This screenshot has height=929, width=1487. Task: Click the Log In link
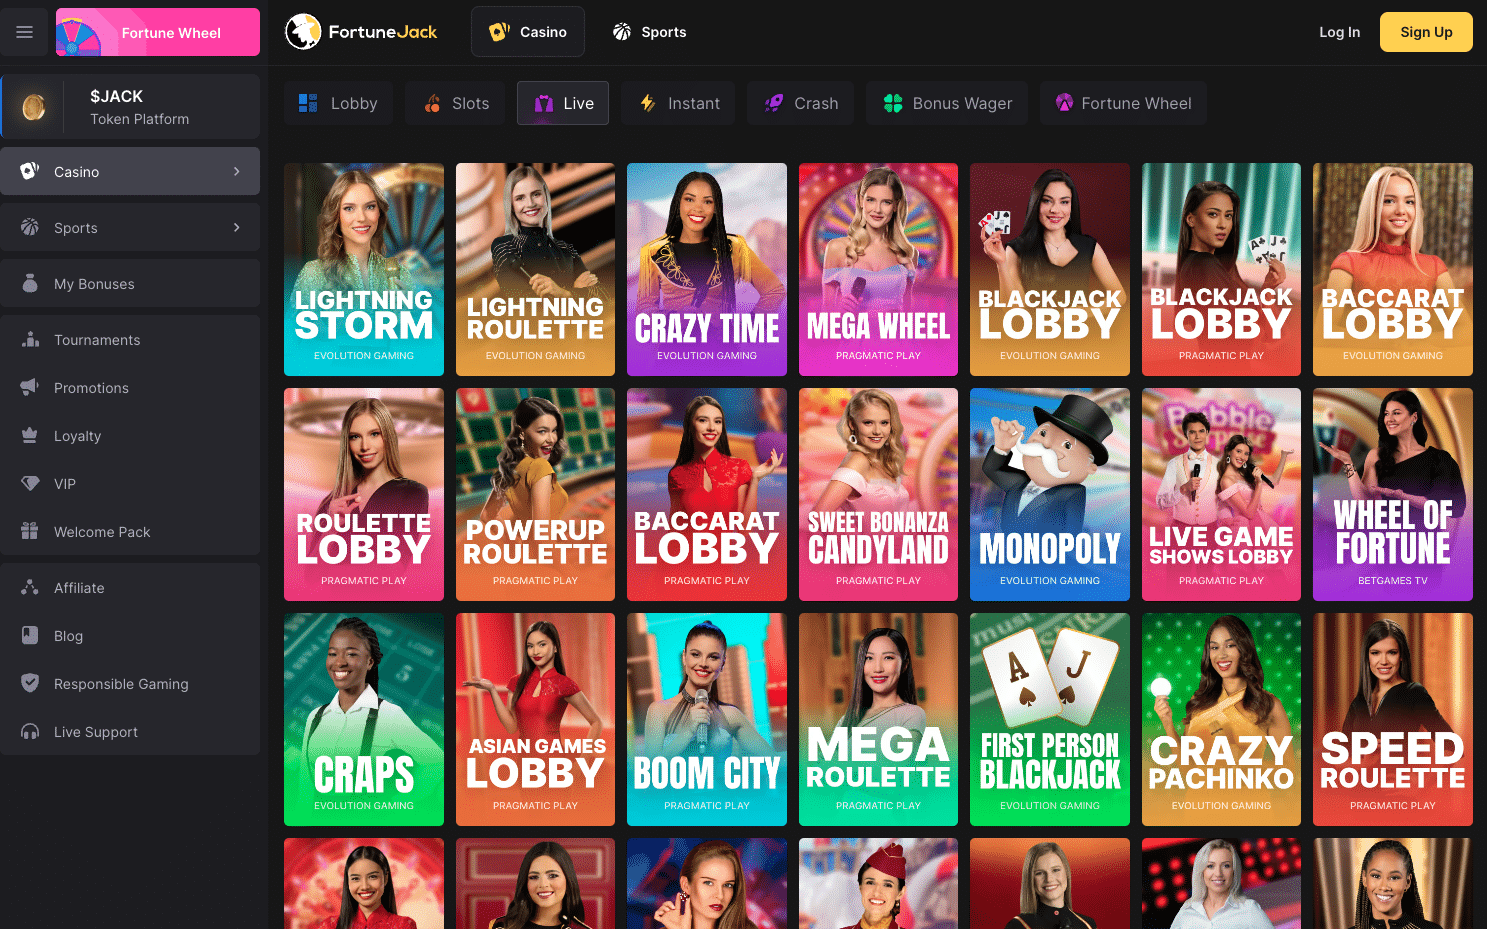point(1339,32)
